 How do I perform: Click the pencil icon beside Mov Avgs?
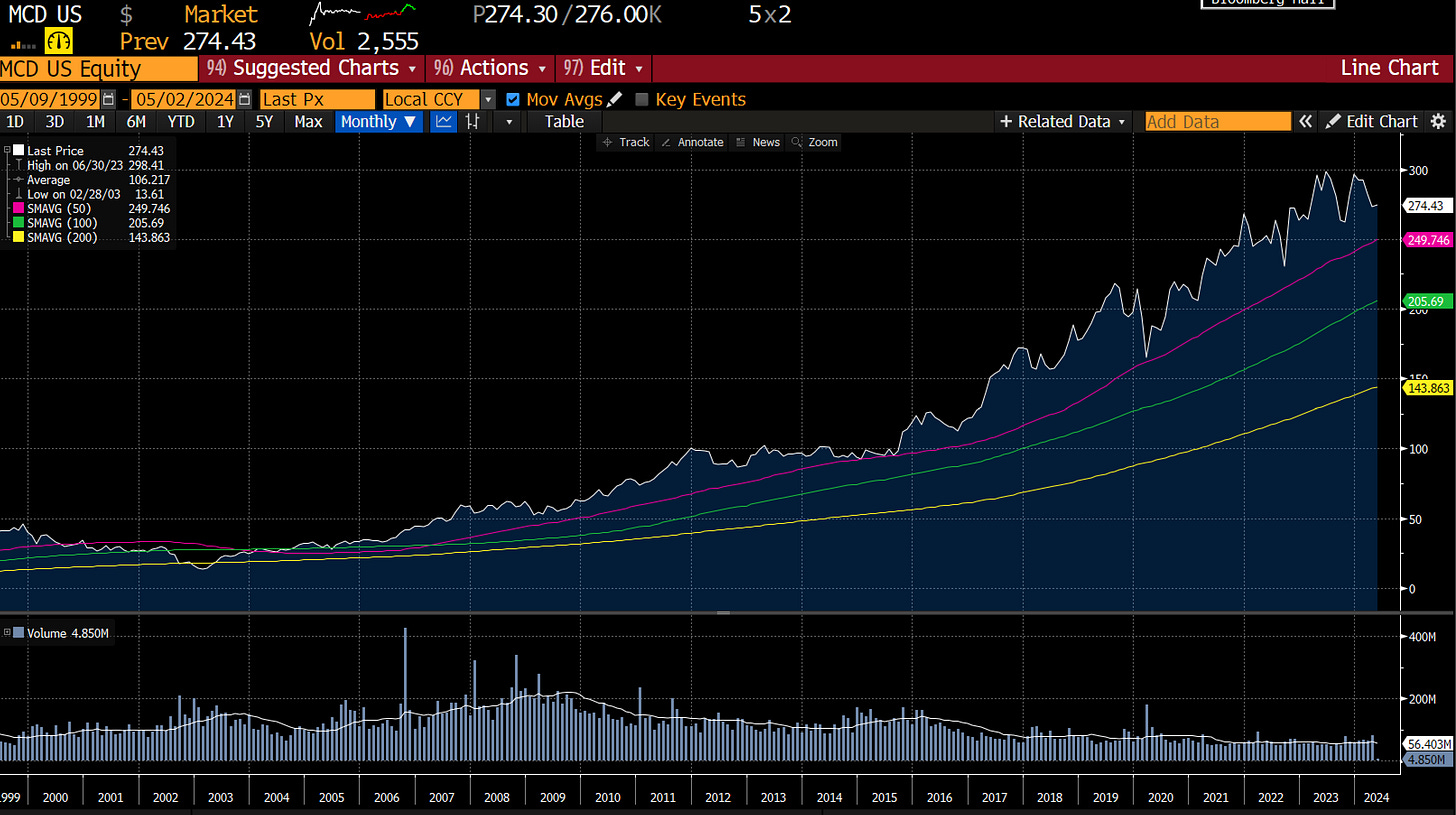tap(614, 99)
